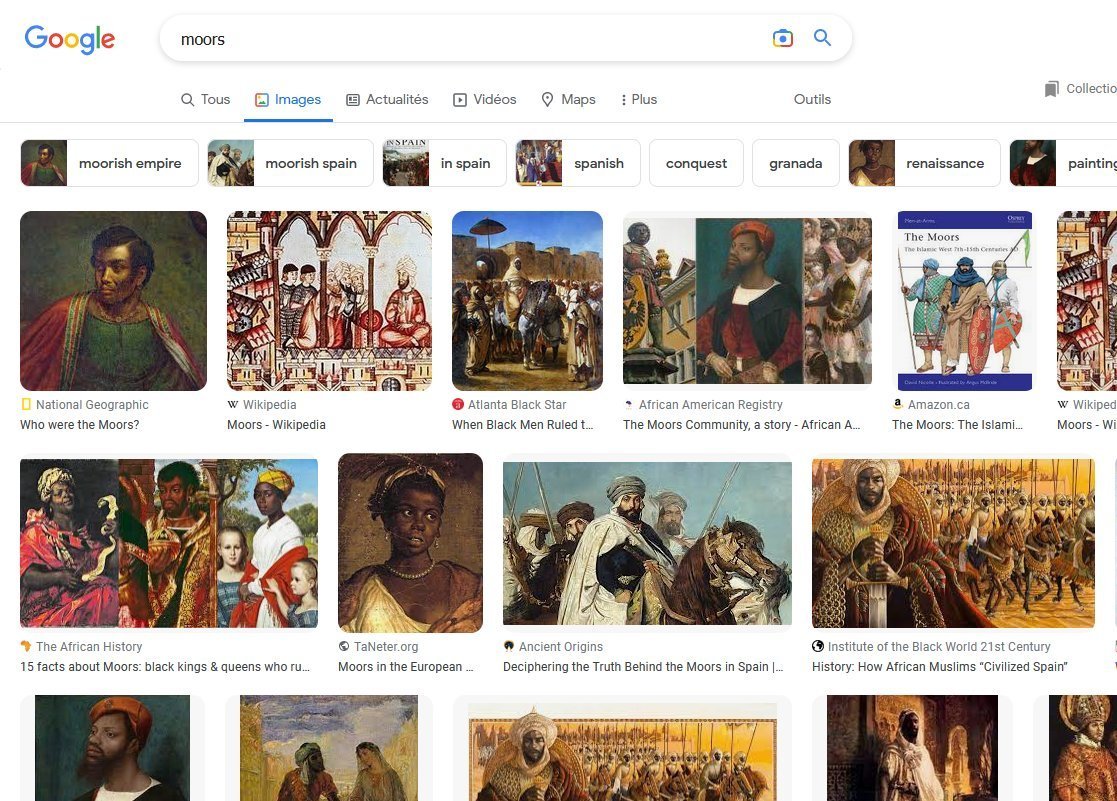1117x801 pixels.
Task: Switch to the Tous tab
Action: (x=205, y=99)
